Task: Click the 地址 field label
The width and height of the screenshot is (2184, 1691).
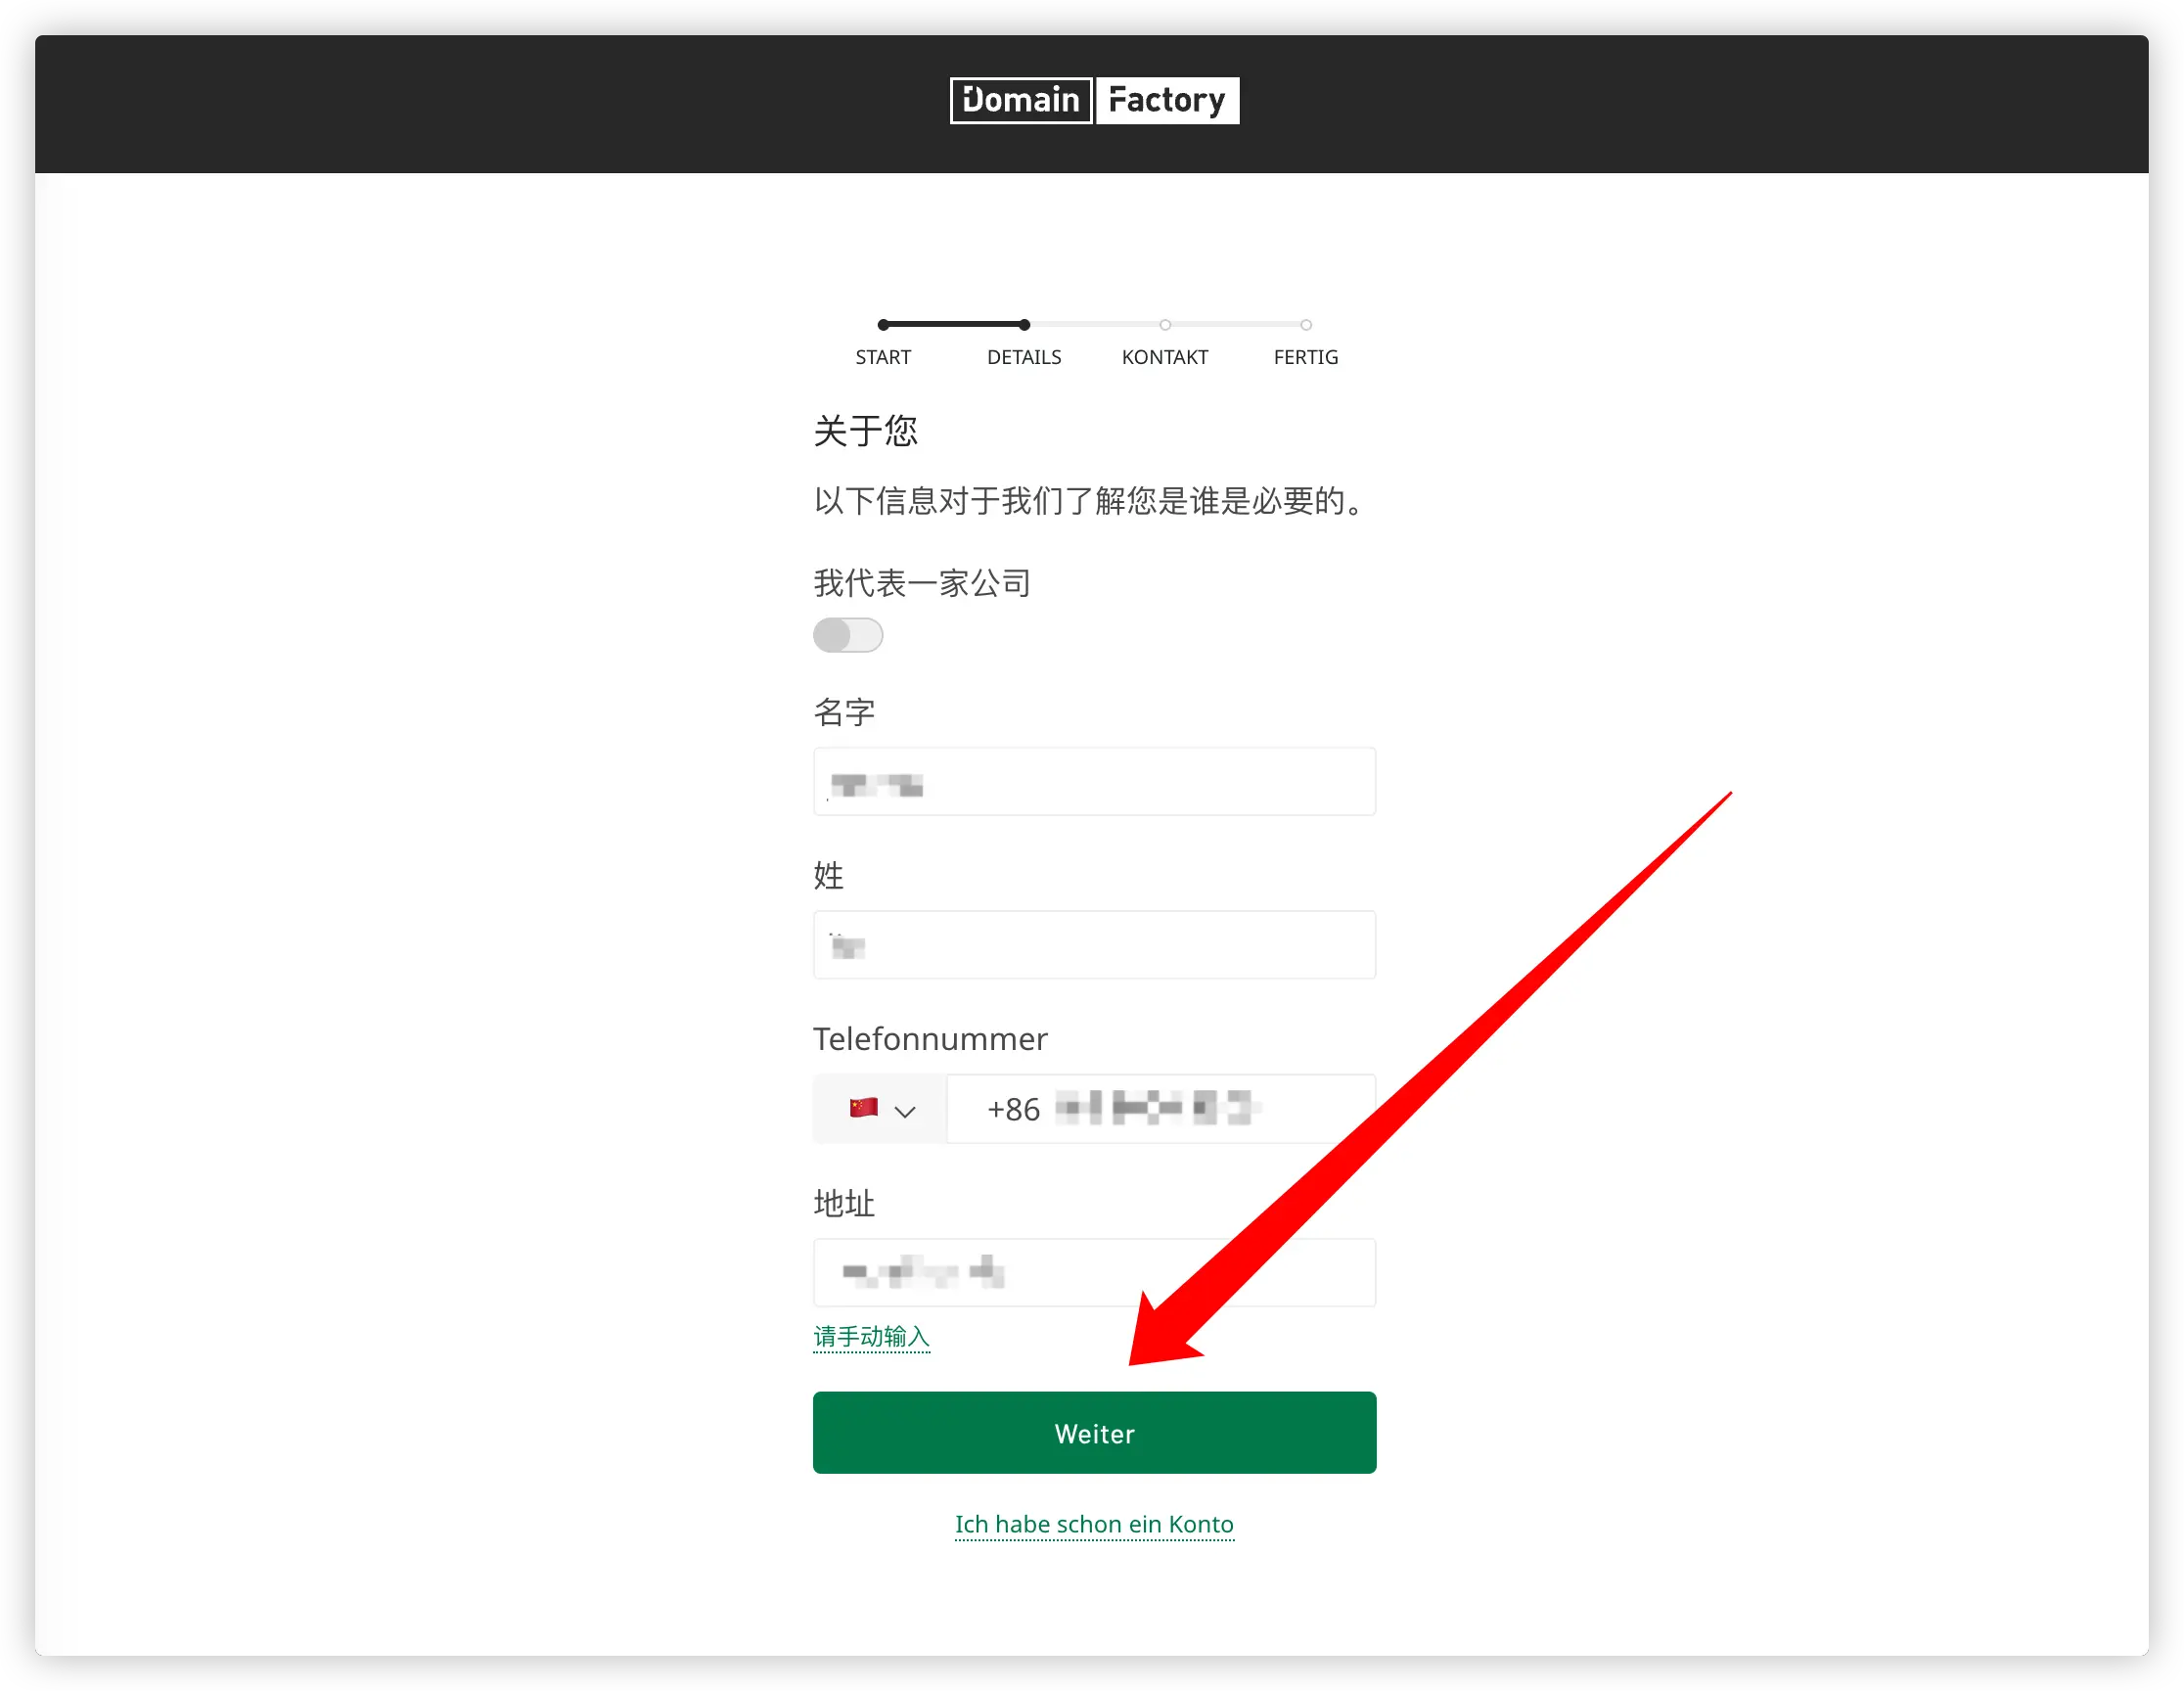Action: coord(844,1203)
